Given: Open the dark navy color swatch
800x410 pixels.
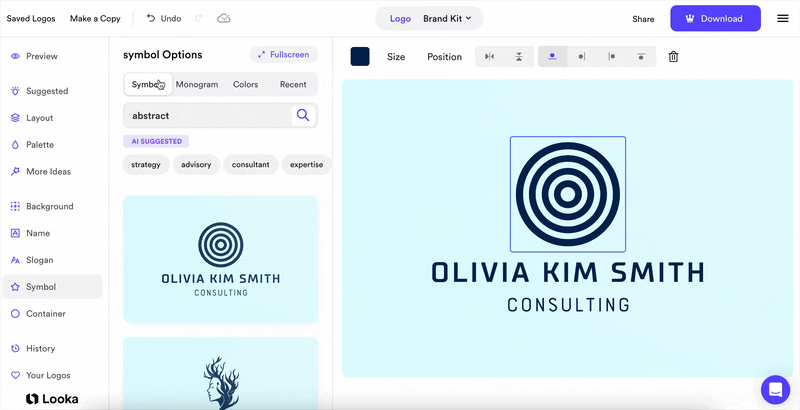Looking at the screenshot, I should 360,57.
